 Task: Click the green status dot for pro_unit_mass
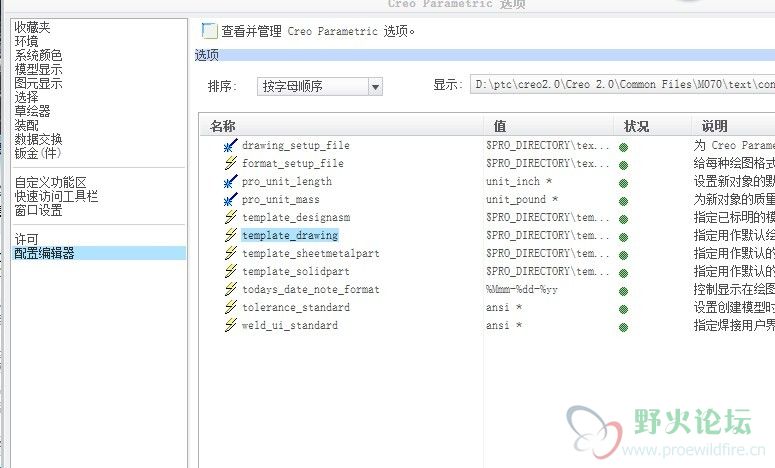(x=623, y=201)
